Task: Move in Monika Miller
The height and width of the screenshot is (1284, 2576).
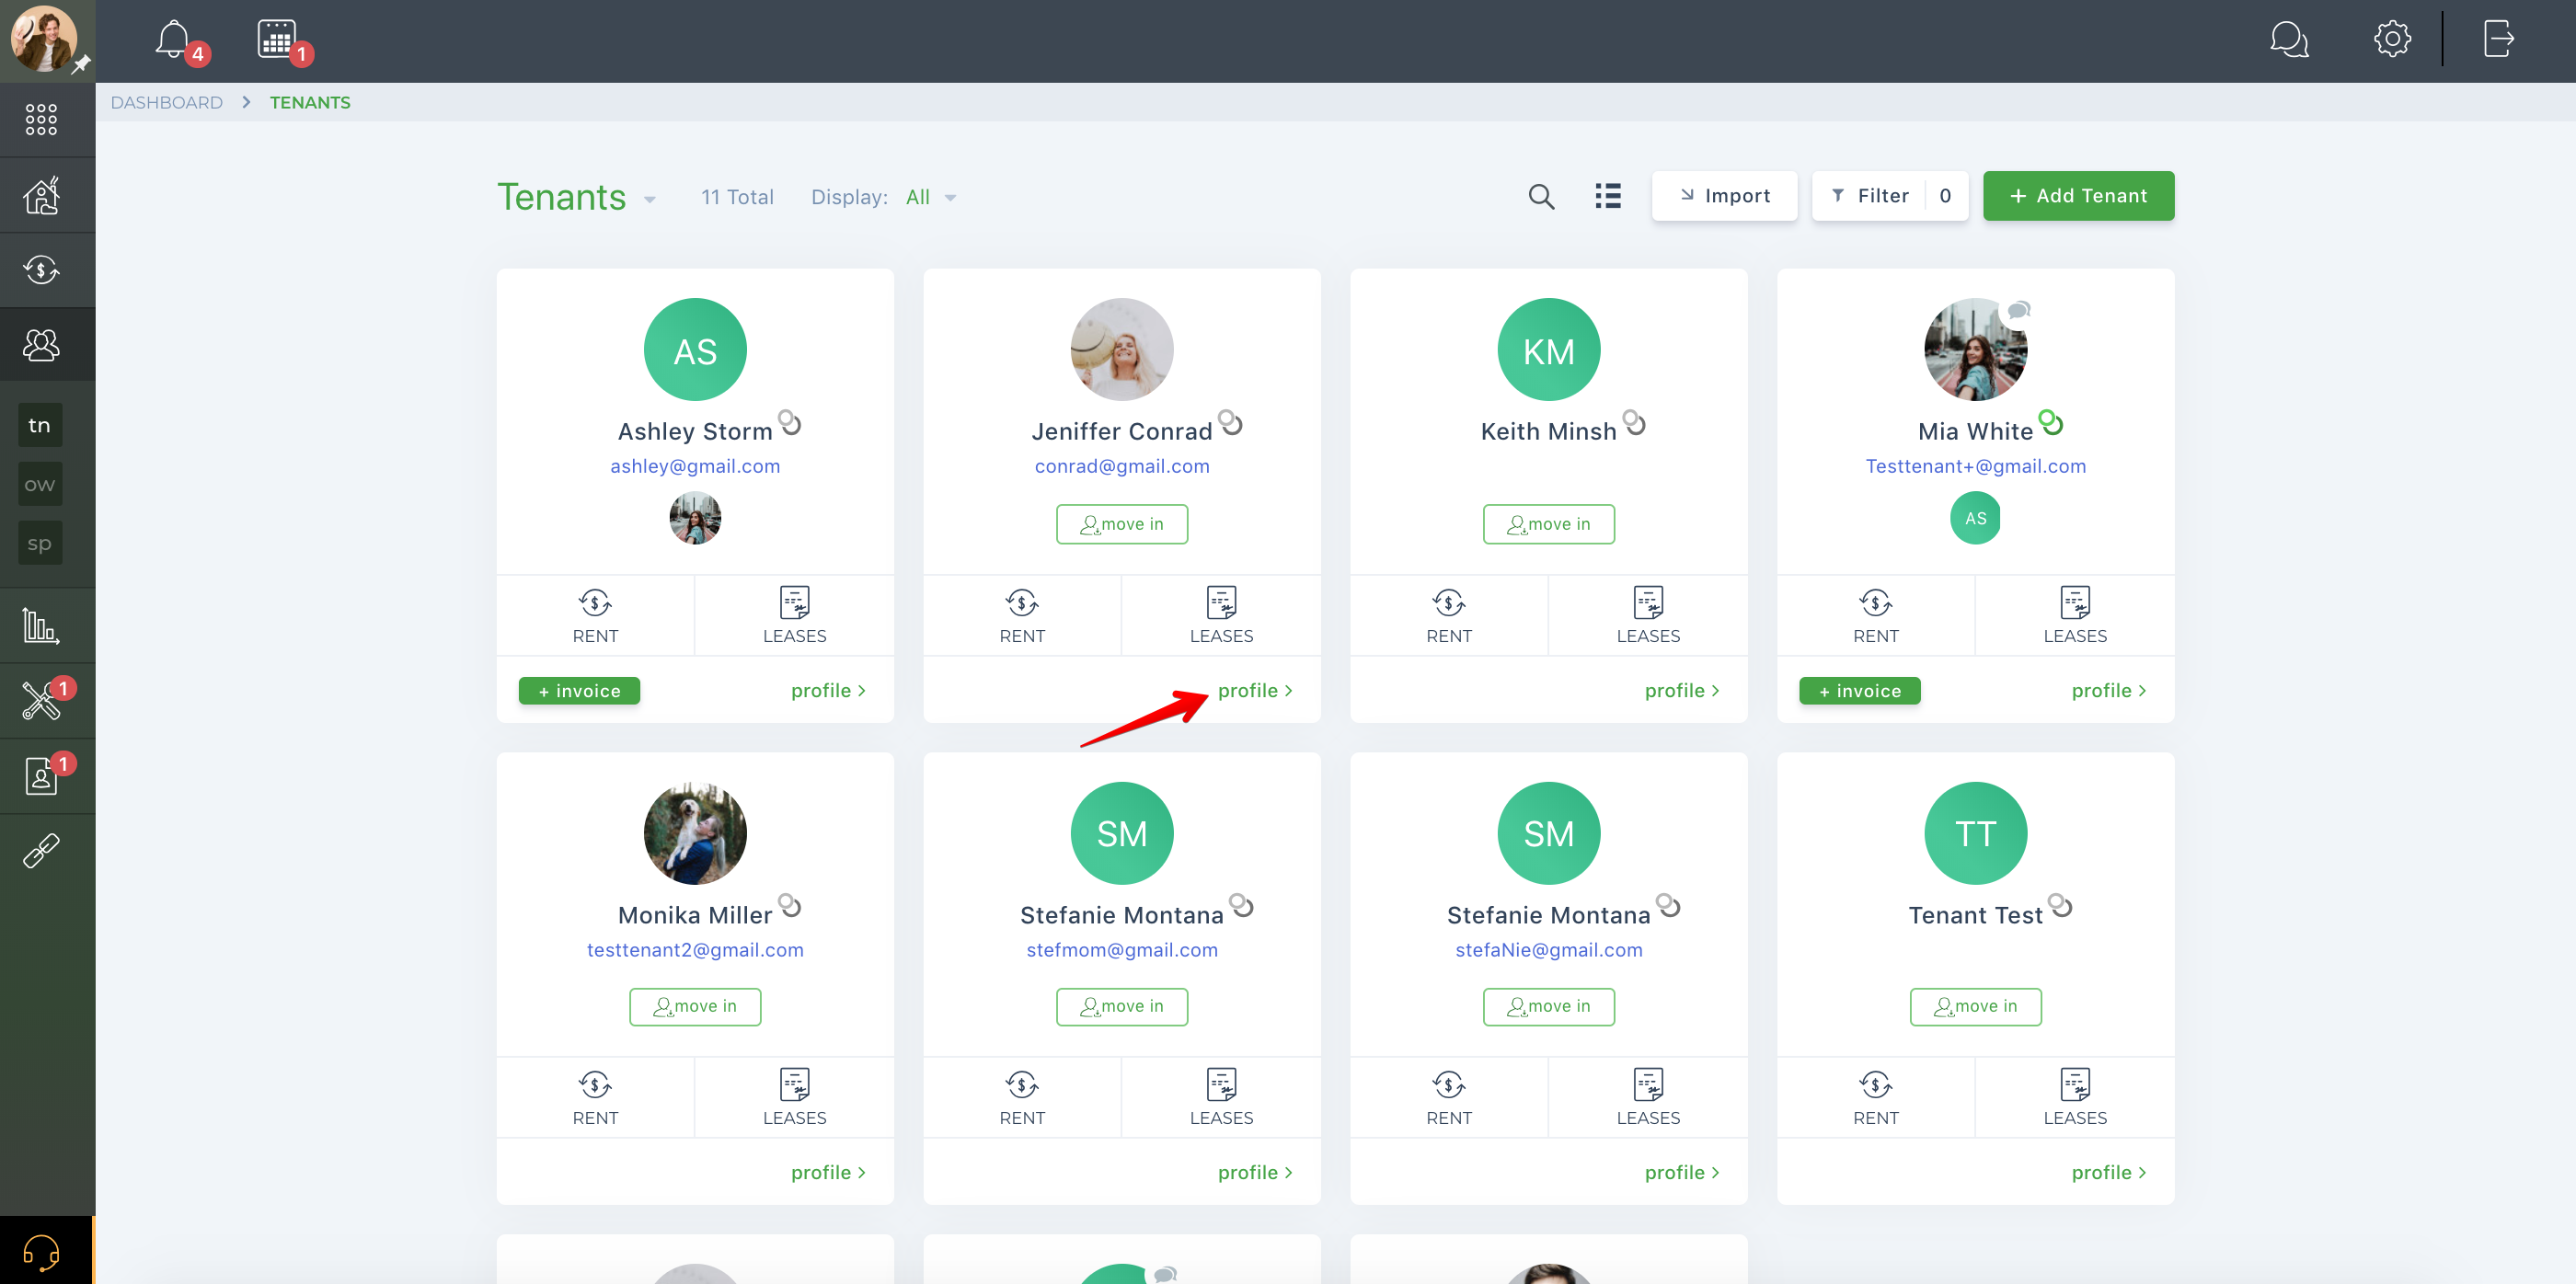Action: tap(695, 1006)
